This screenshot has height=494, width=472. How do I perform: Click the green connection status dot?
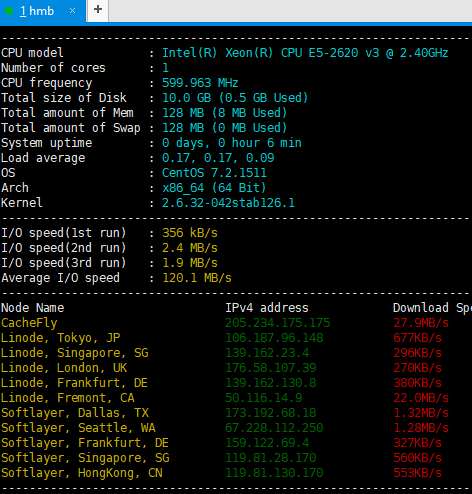(x=9, y=11)
